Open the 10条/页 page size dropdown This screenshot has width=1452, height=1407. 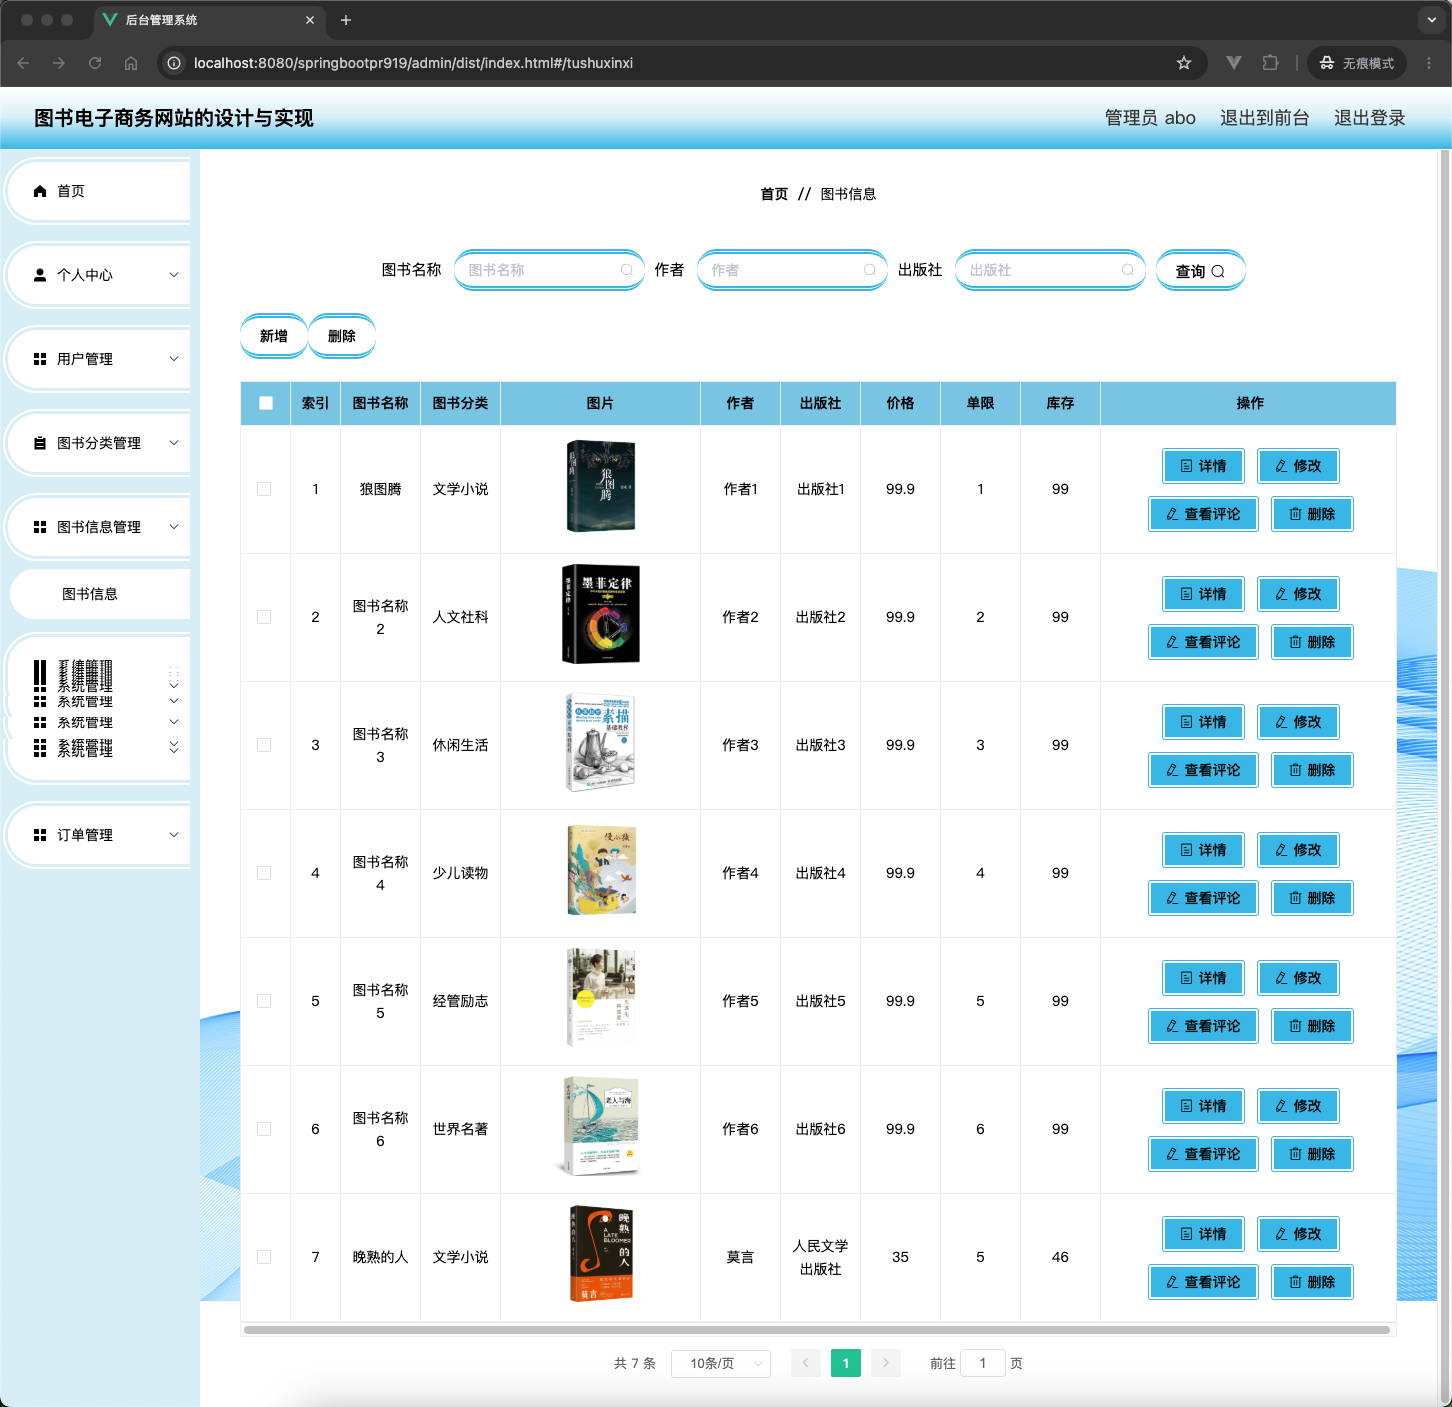720,1363
